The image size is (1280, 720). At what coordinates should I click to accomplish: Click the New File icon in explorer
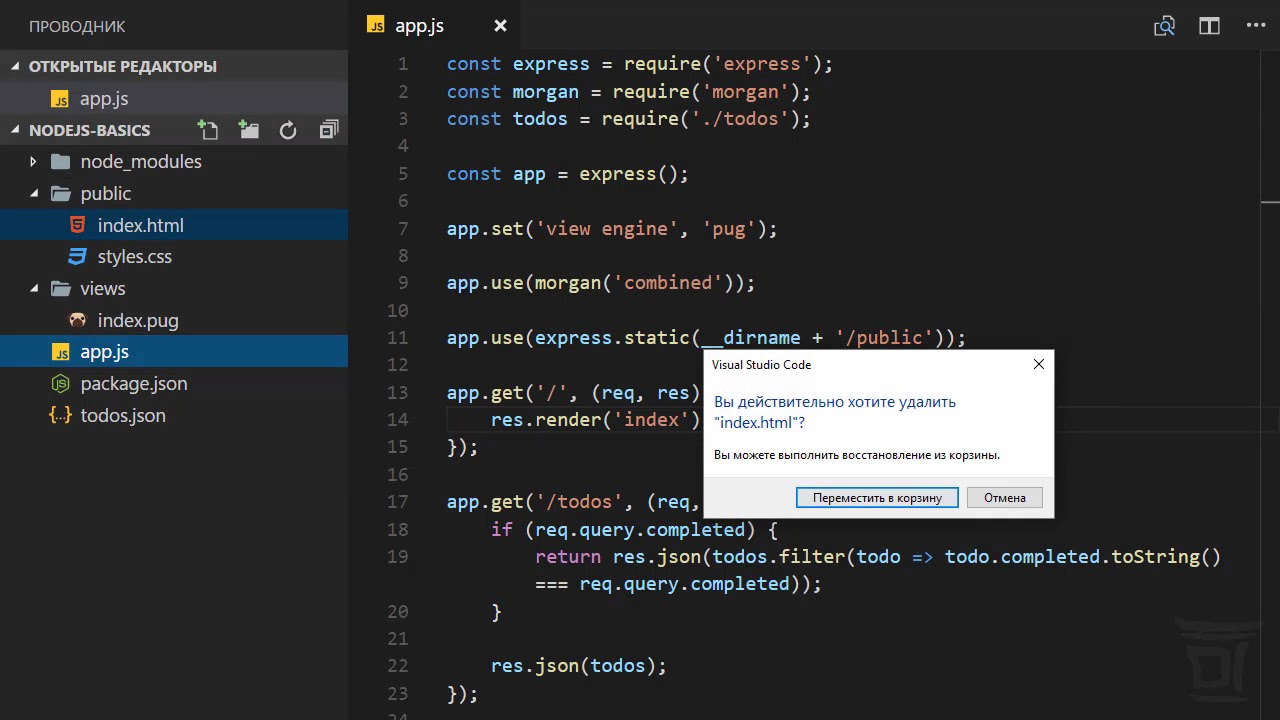point(208,130)
